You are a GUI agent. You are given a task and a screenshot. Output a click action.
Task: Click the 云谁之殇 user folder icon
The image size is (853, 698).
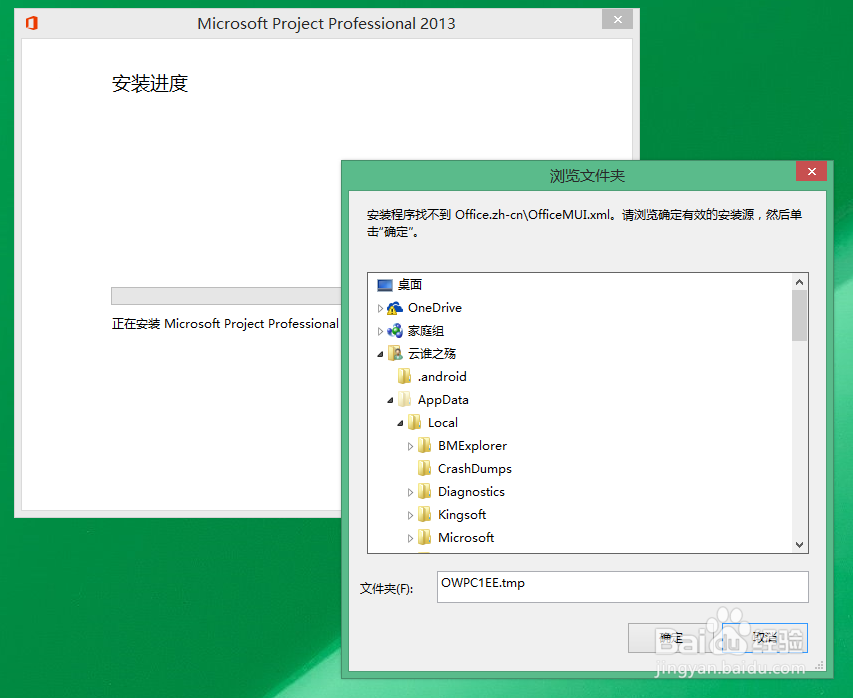tap(395, 354)
